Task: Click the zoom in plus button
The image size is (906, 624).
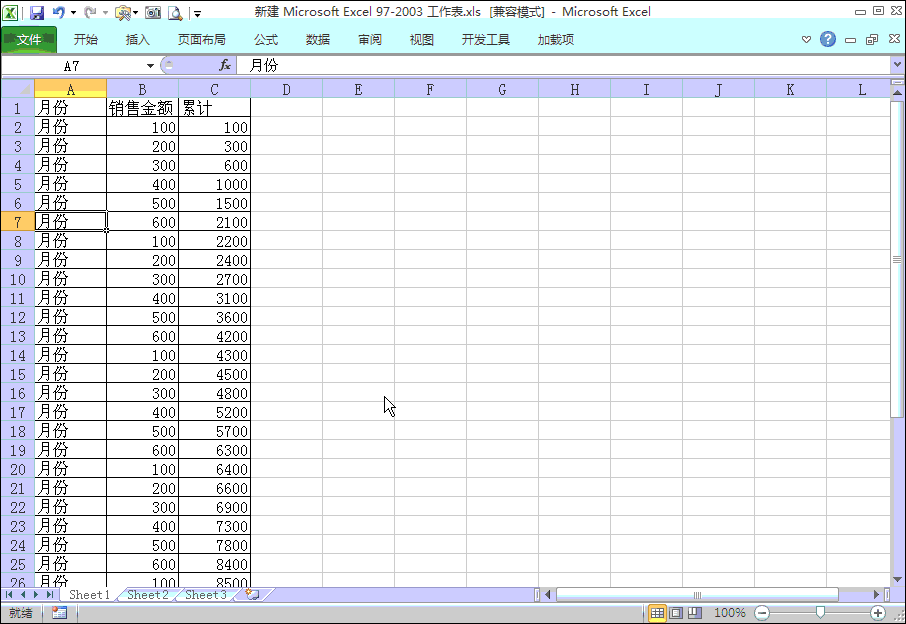Action: 878,613
